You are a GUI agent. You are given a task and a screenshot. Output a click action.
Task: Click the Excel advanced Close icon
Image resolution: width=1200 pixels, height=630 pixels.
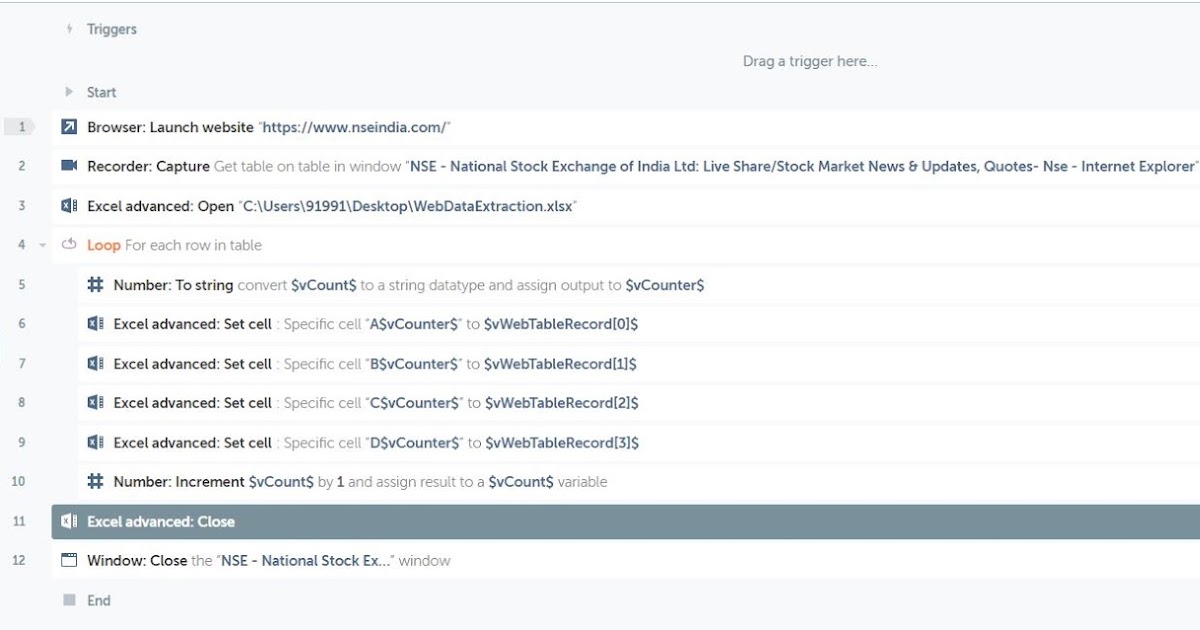click(69, 522)
